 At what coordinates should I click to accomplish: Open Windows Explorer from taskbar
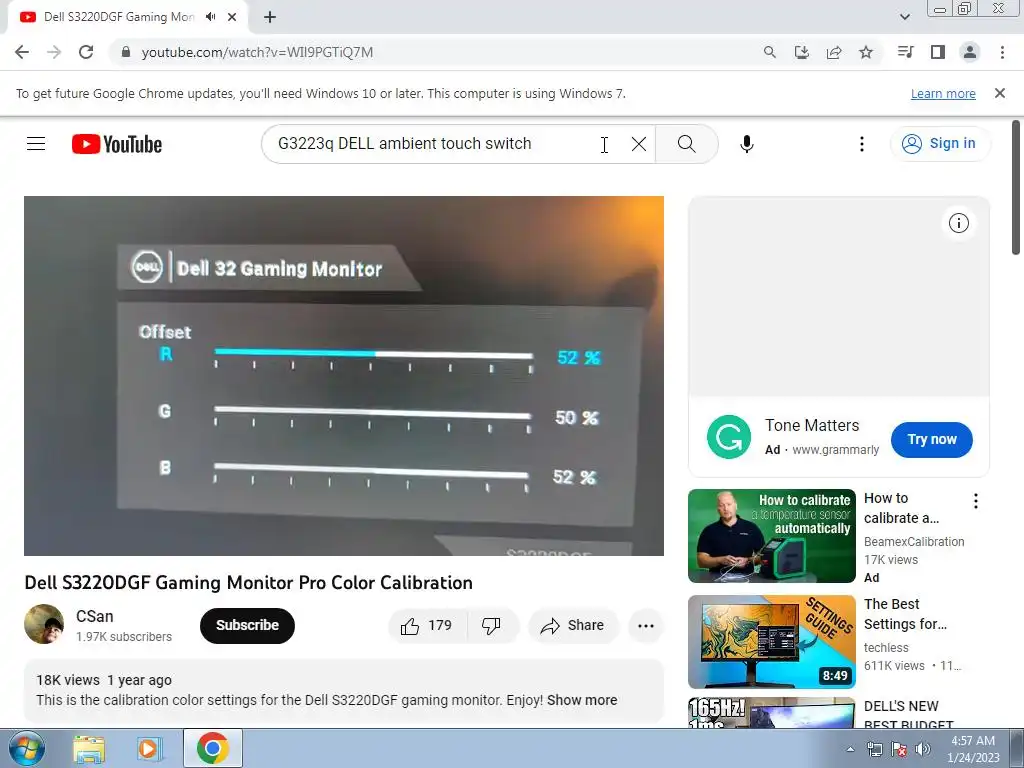[x=89, y=748]
